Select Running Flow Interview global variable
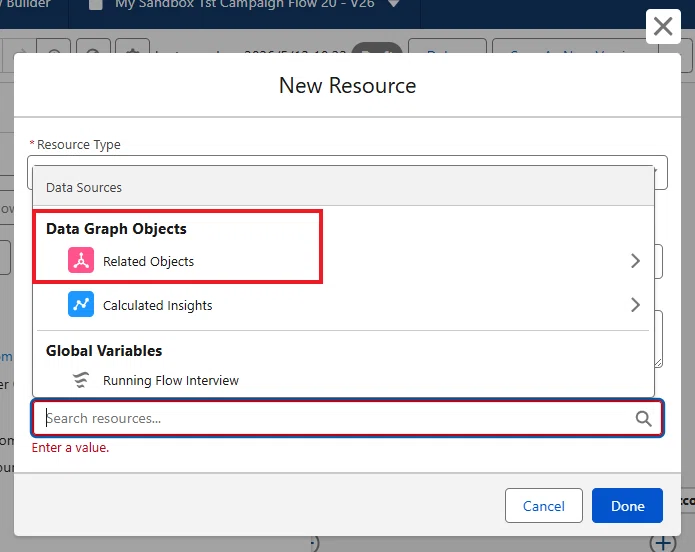Viewport: 695px width, 552px height. [x=344, y=380]
